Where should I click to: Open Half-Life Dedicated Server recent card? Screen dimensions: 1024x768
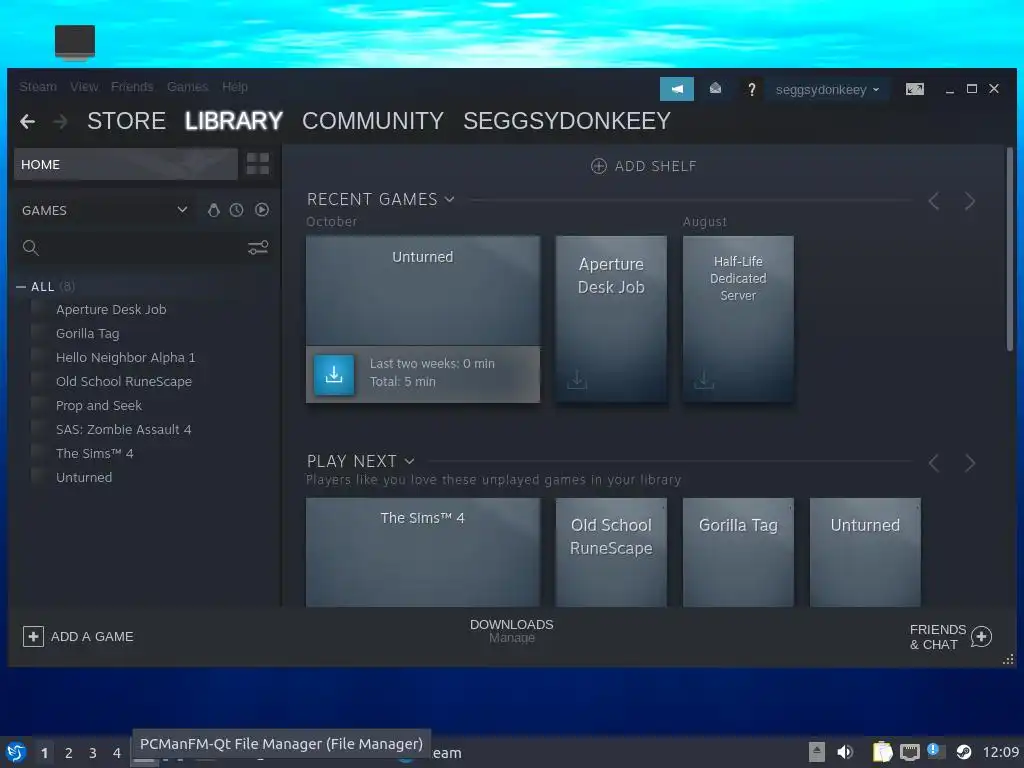pyautogui.click(x=738, y=319)
